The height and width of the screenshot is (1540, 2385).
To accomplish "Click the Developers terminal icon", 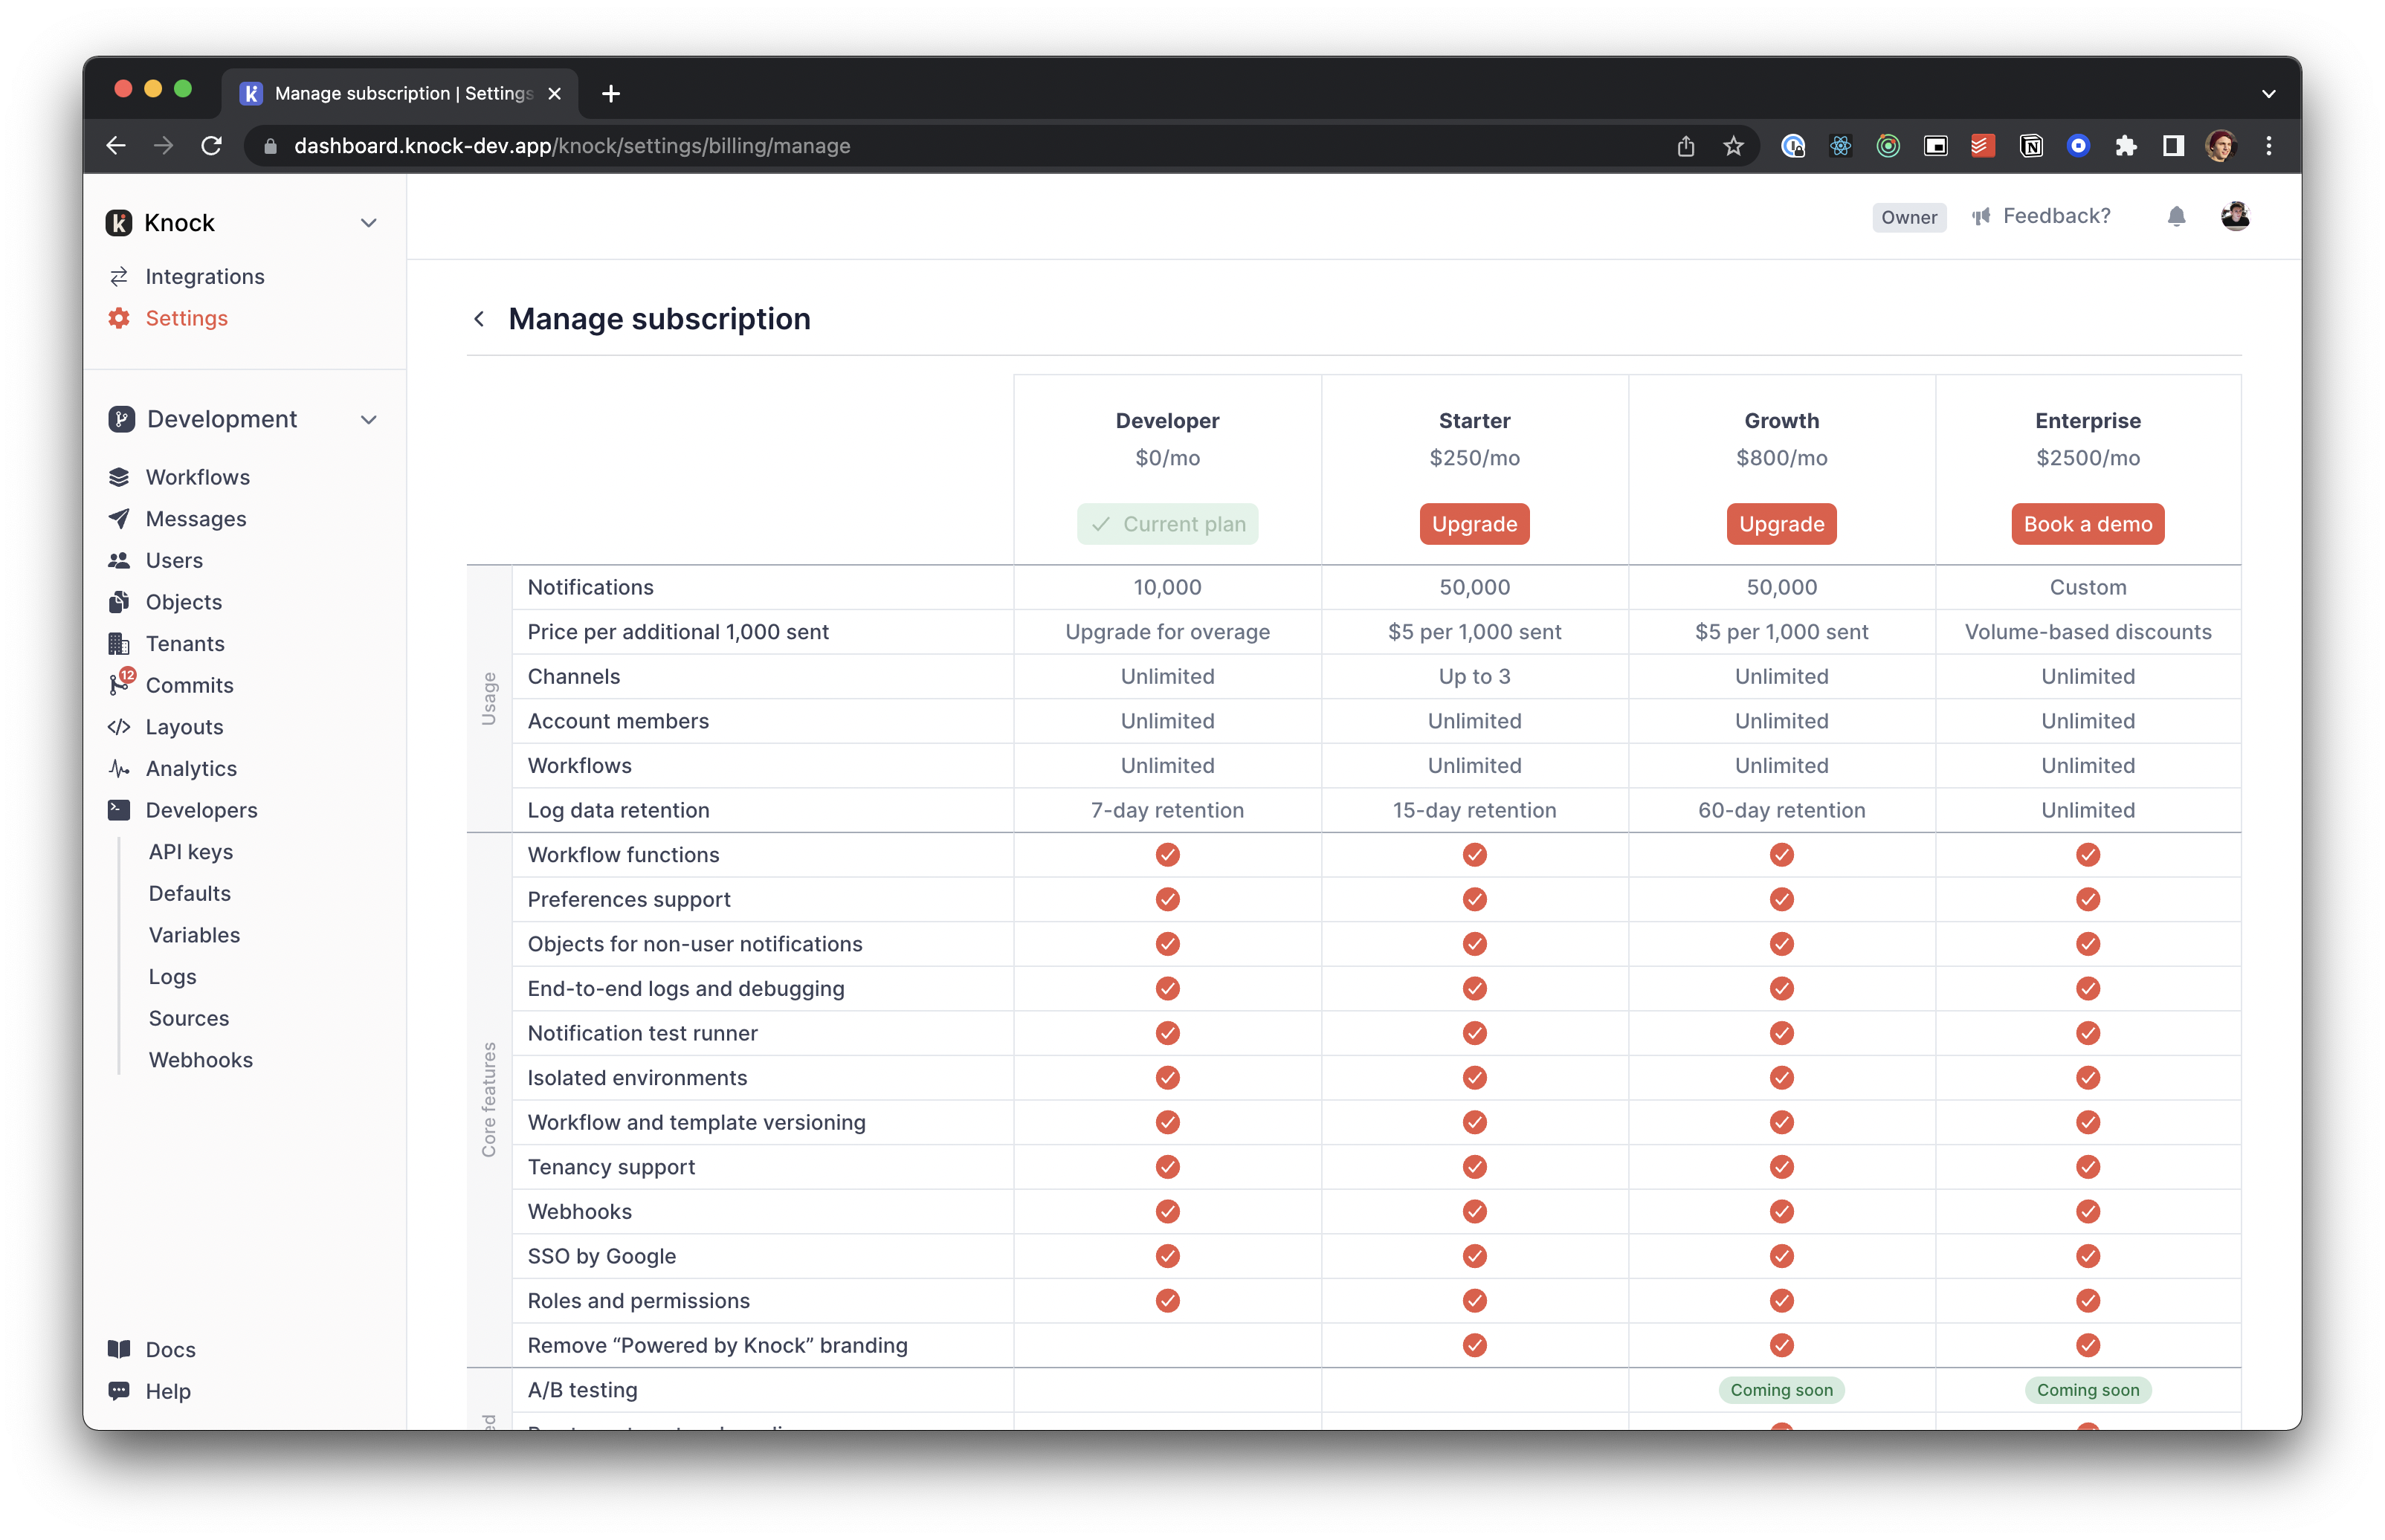I will pos(119,810).
